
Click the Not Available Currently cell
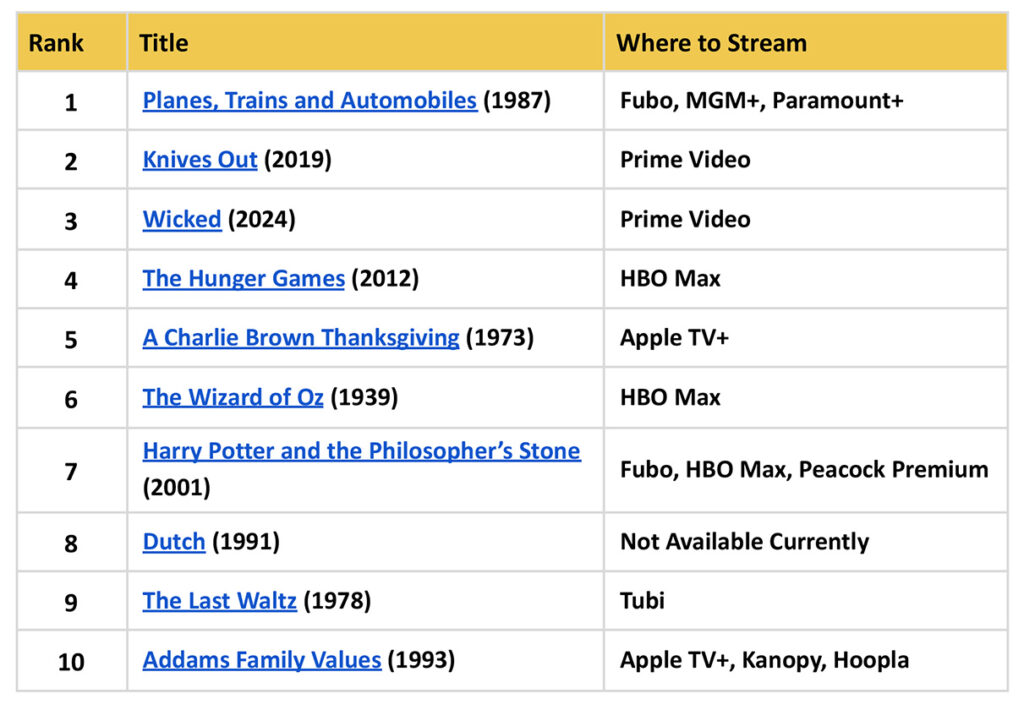pyautogui.click(x=744, y=542)
